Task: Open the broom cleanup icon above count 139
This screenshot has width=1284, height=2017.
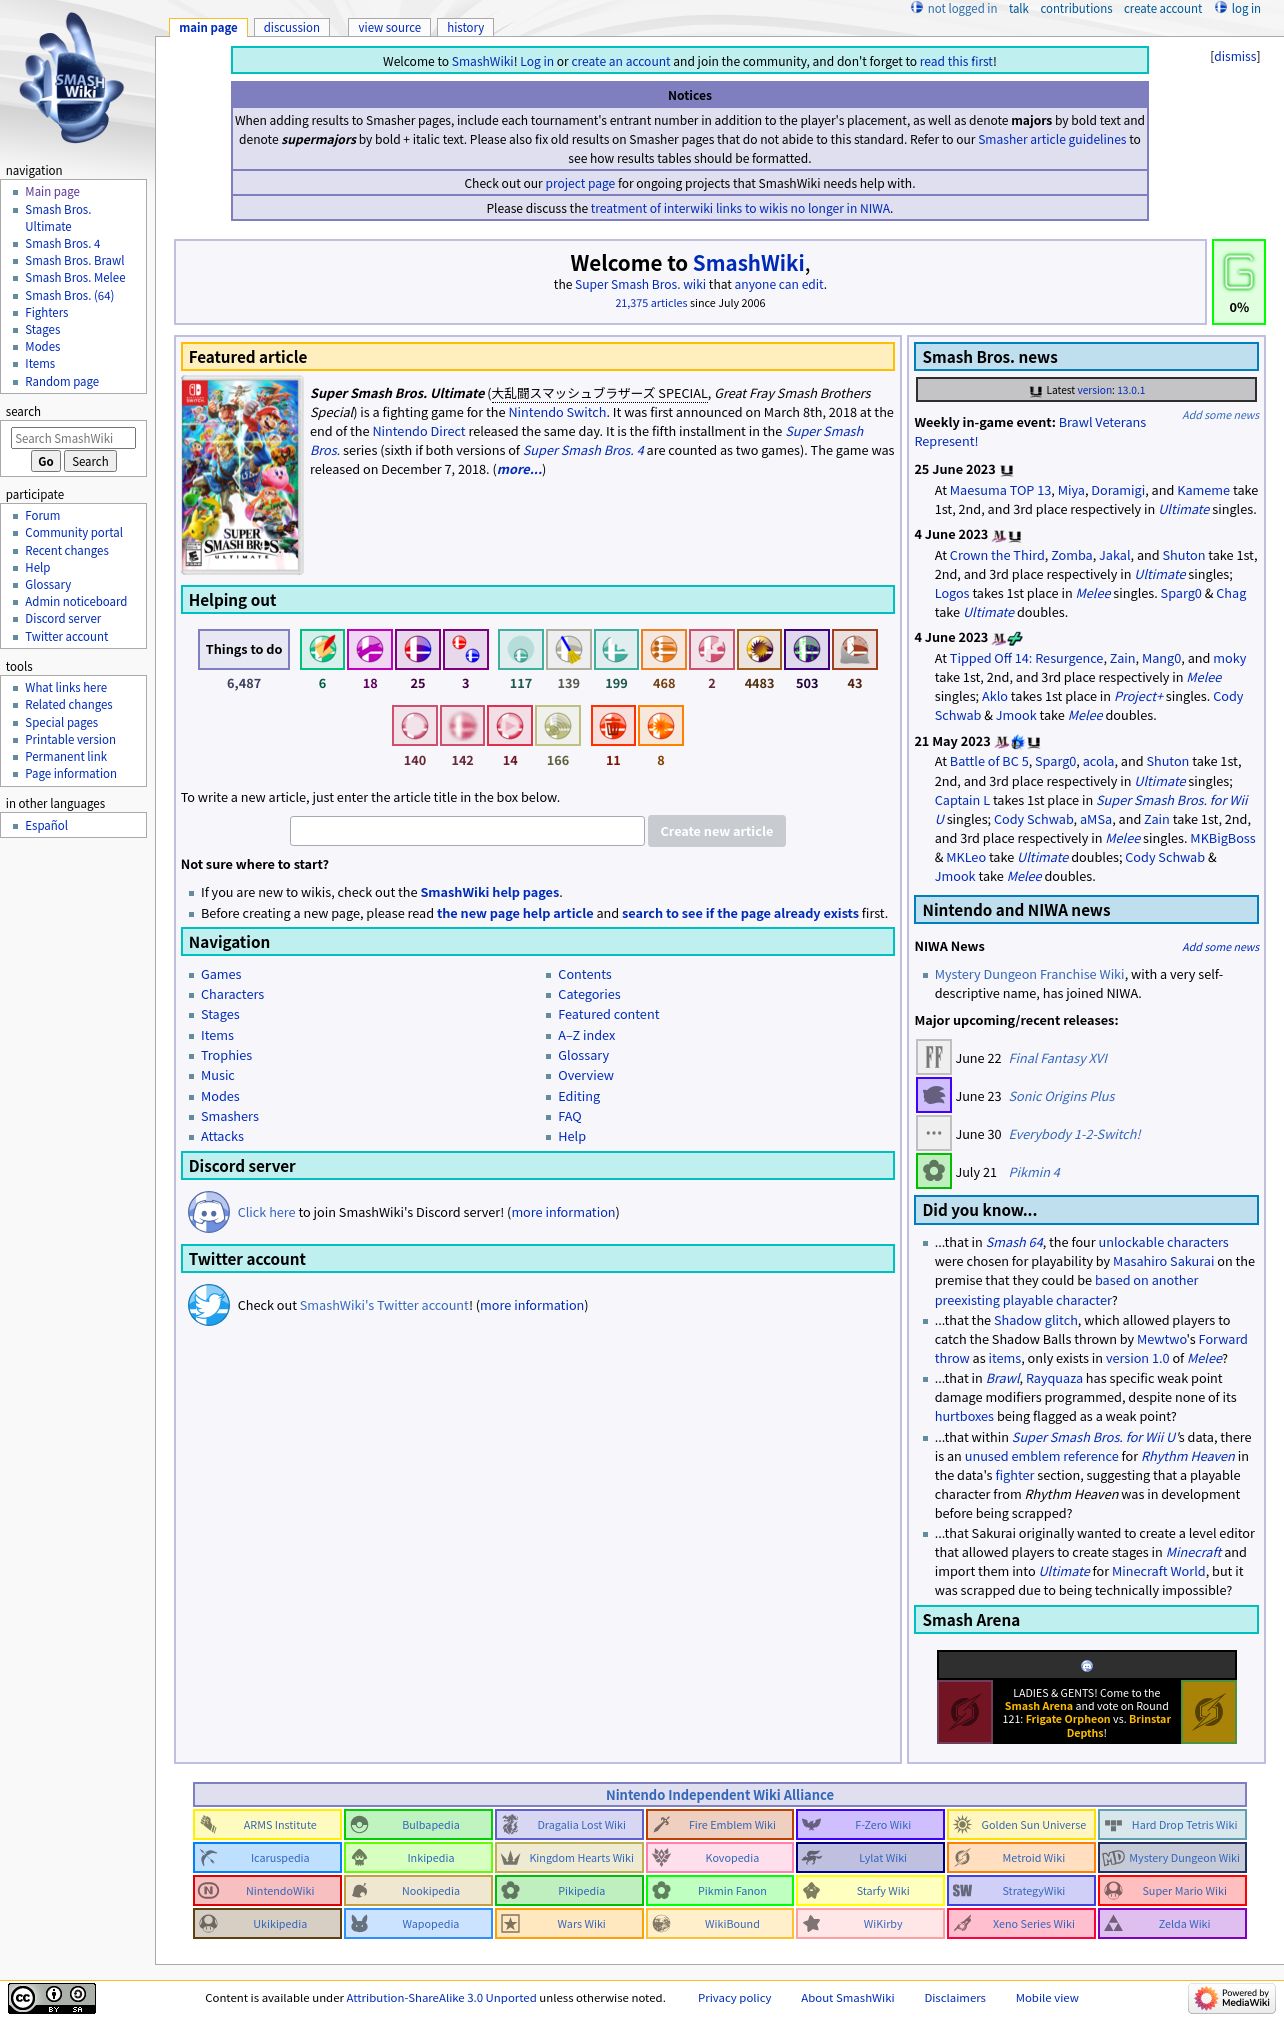Action: [569, 649]
